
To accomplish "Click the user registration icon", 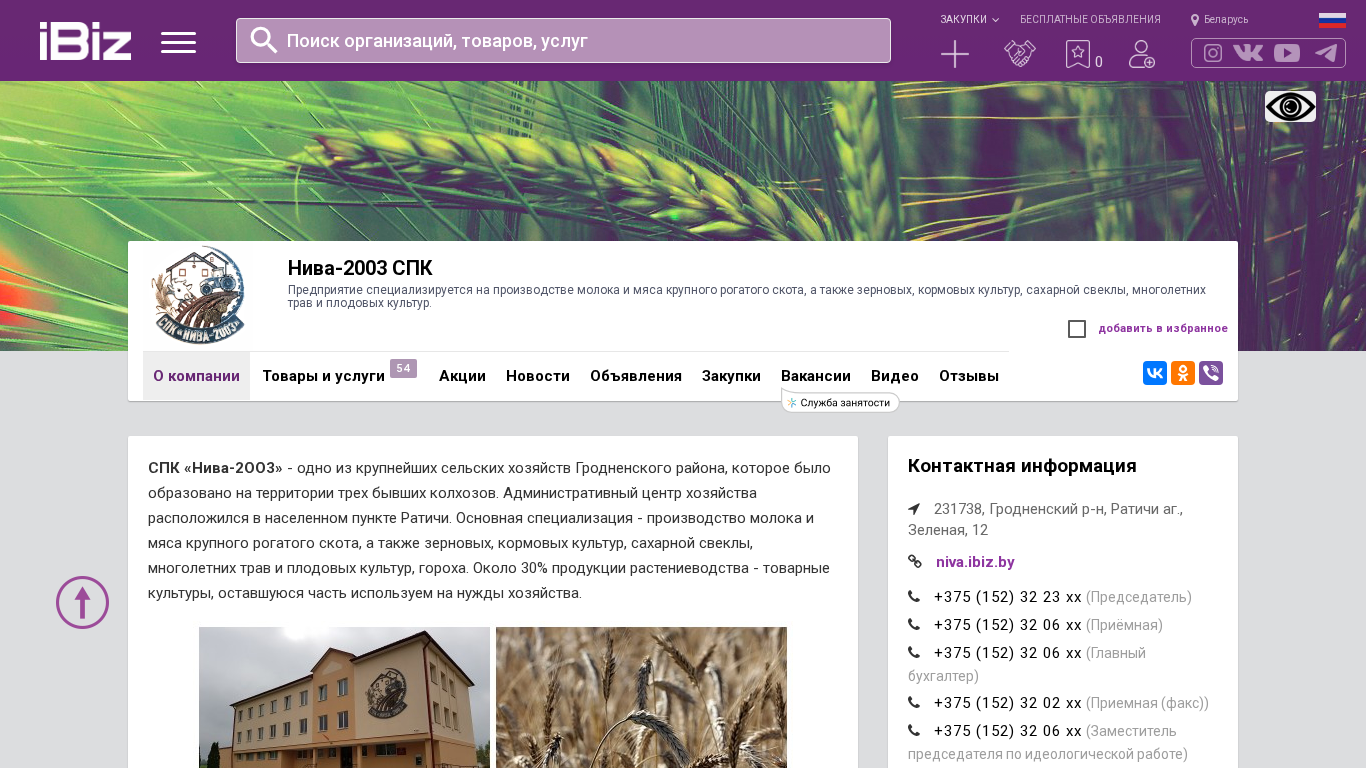I will click(x=1142, y=54).
